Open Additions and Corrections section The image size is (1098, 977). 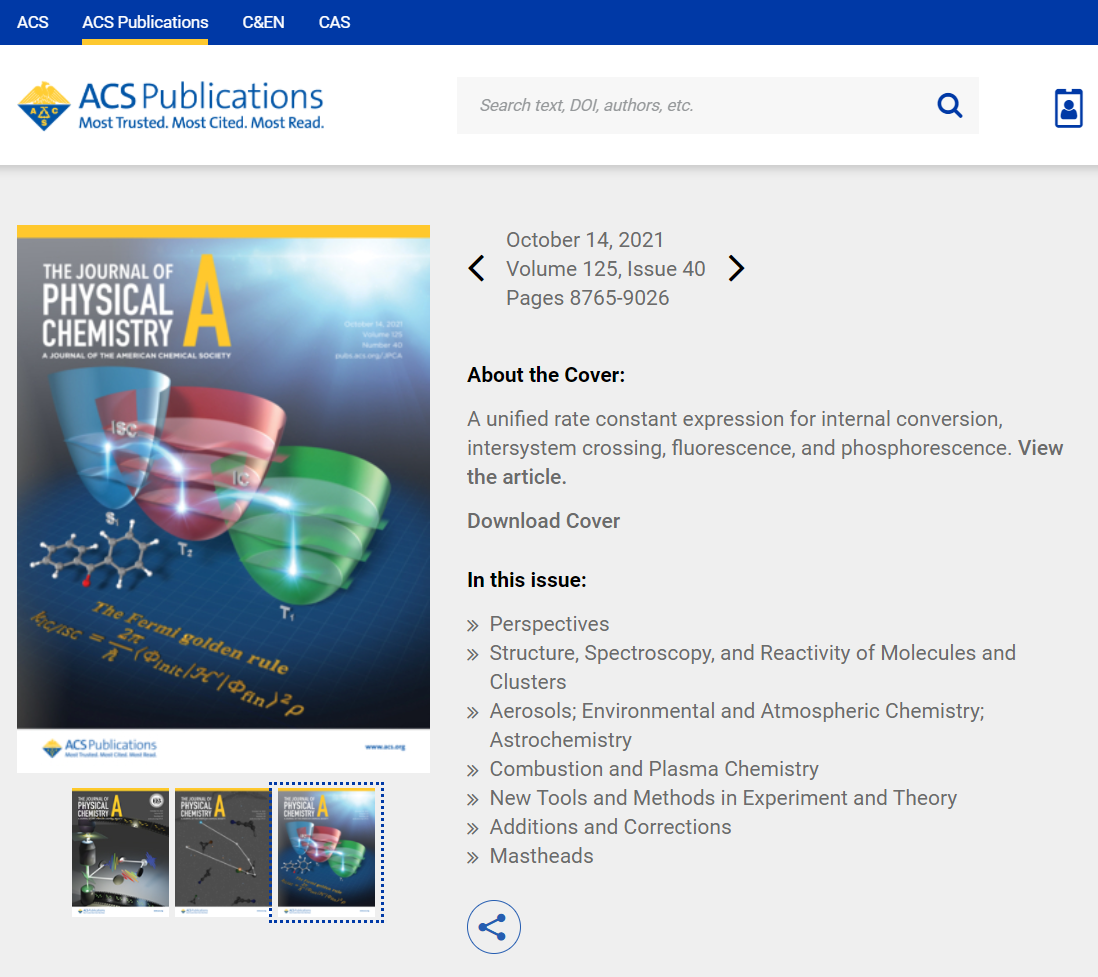pyautogui.click(x=610, y=827)
